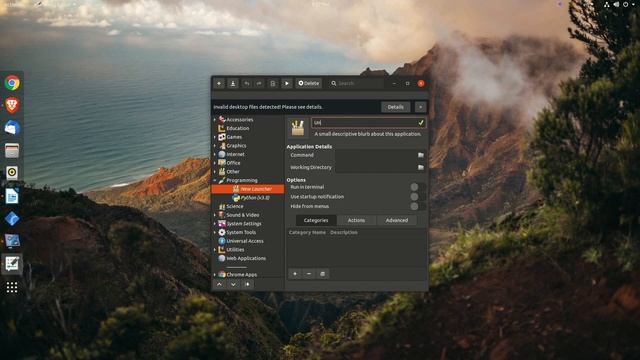Expand the Chrome Apps category arrow
640x360 pixels.
215,275
